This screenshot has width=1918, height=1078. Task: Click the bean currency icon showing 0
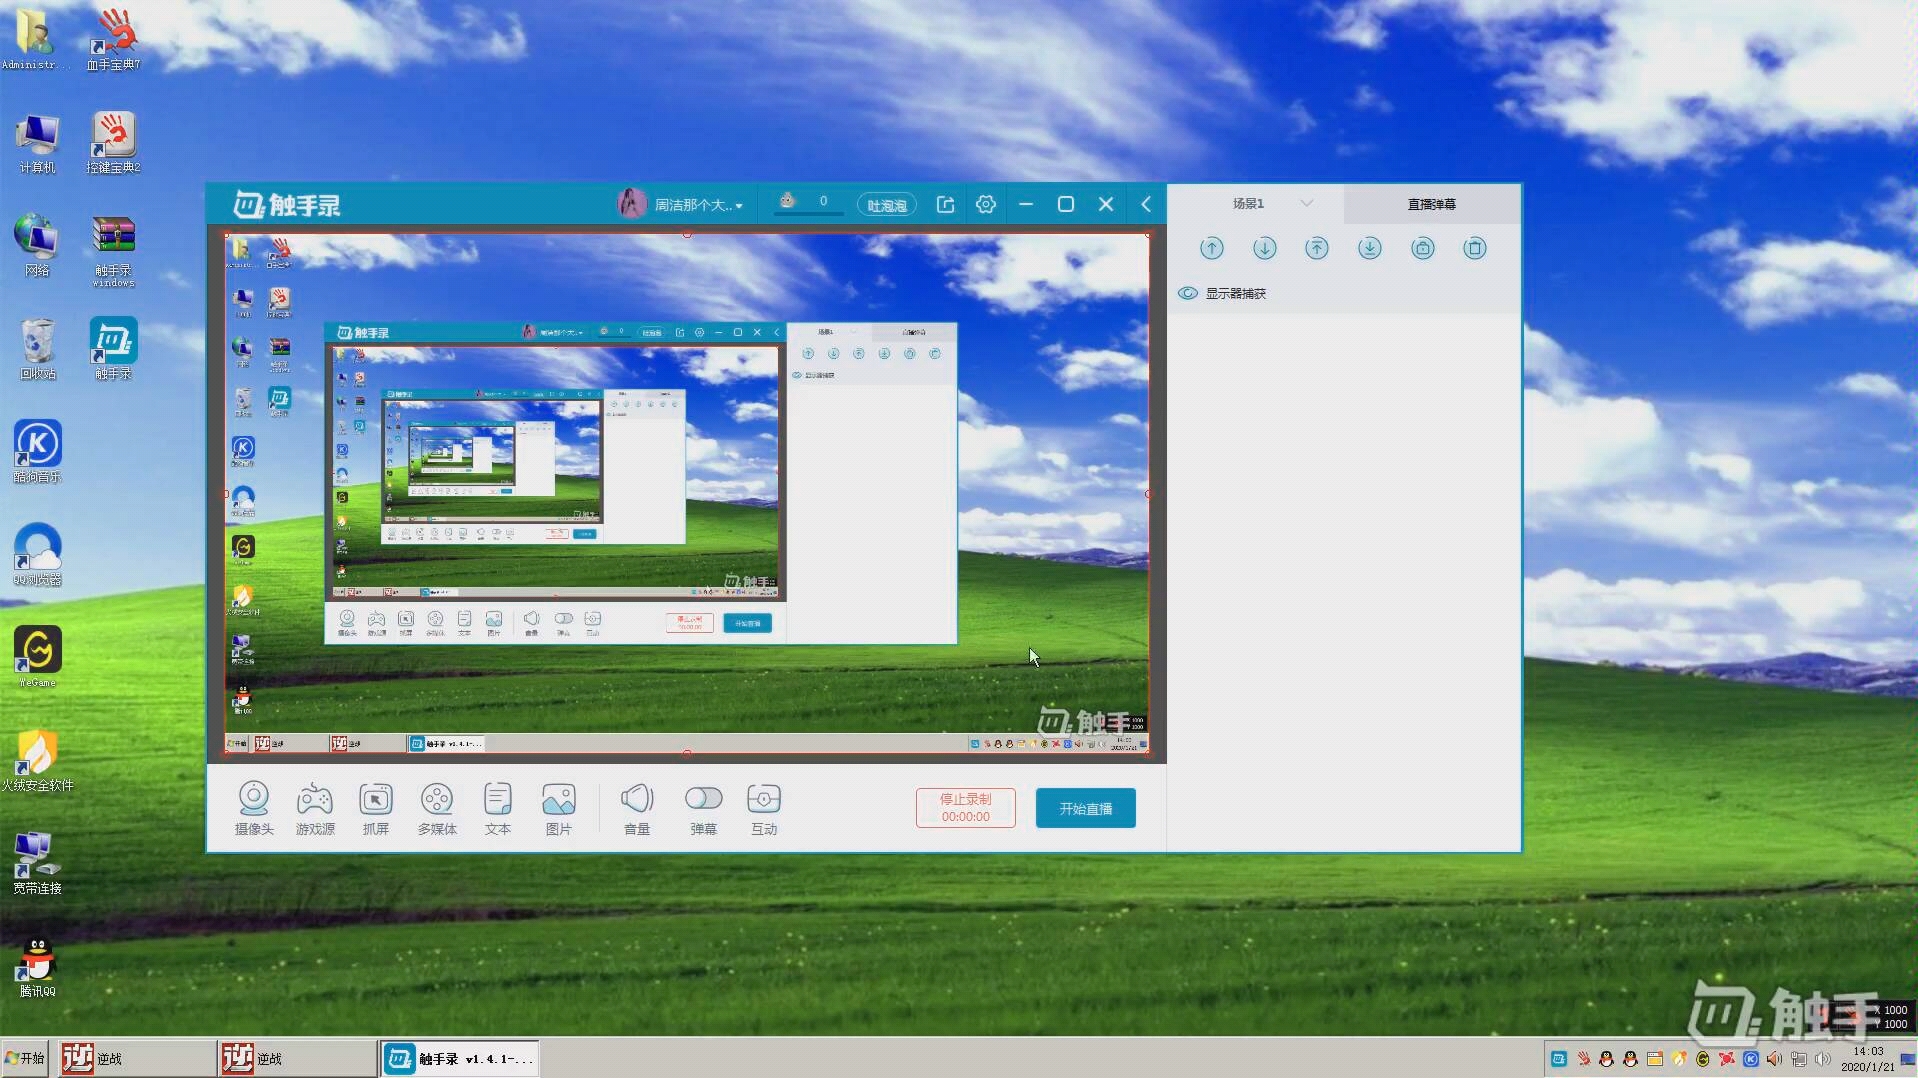tap(788, 201)
